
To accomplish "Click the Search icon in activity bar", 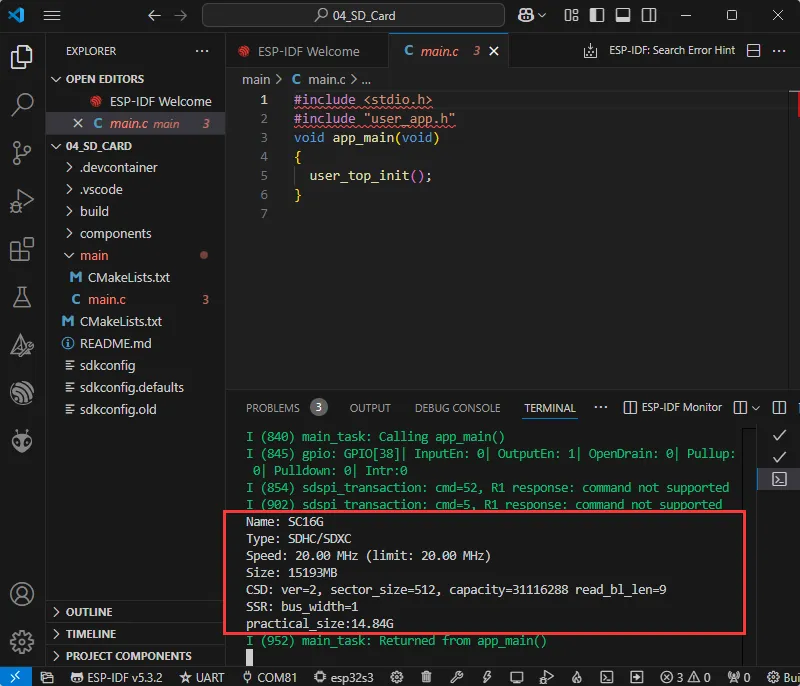I will click(22, 104).
